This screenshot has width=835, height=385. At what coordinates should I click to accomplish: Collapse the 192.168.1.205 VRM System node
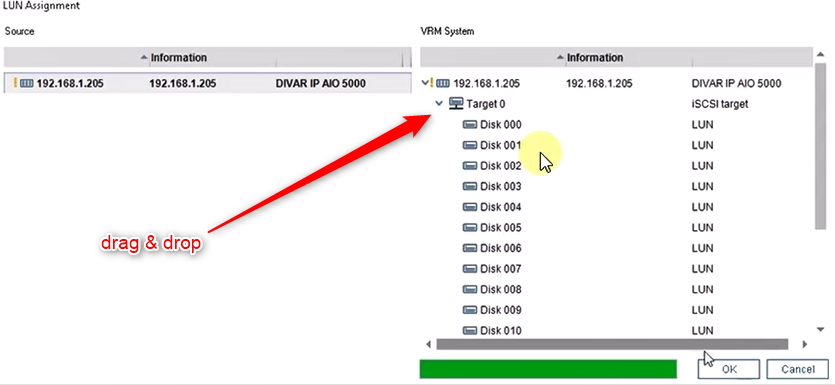click(x=424, y=83)
